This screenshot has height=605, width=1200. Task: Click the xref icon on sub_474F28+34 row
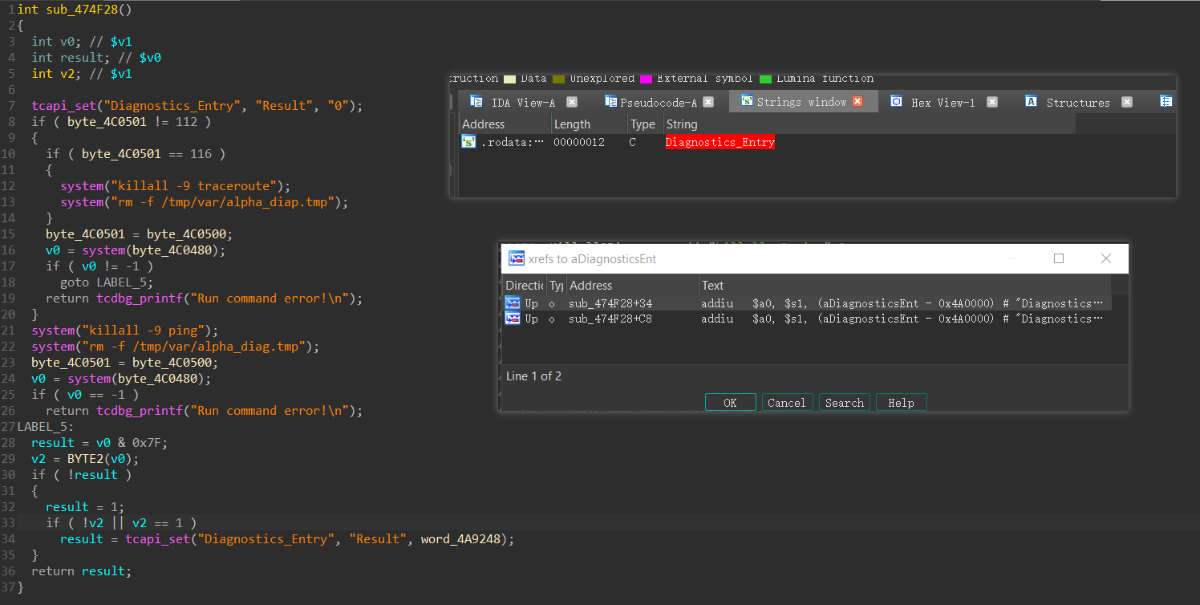click(513, 303)
